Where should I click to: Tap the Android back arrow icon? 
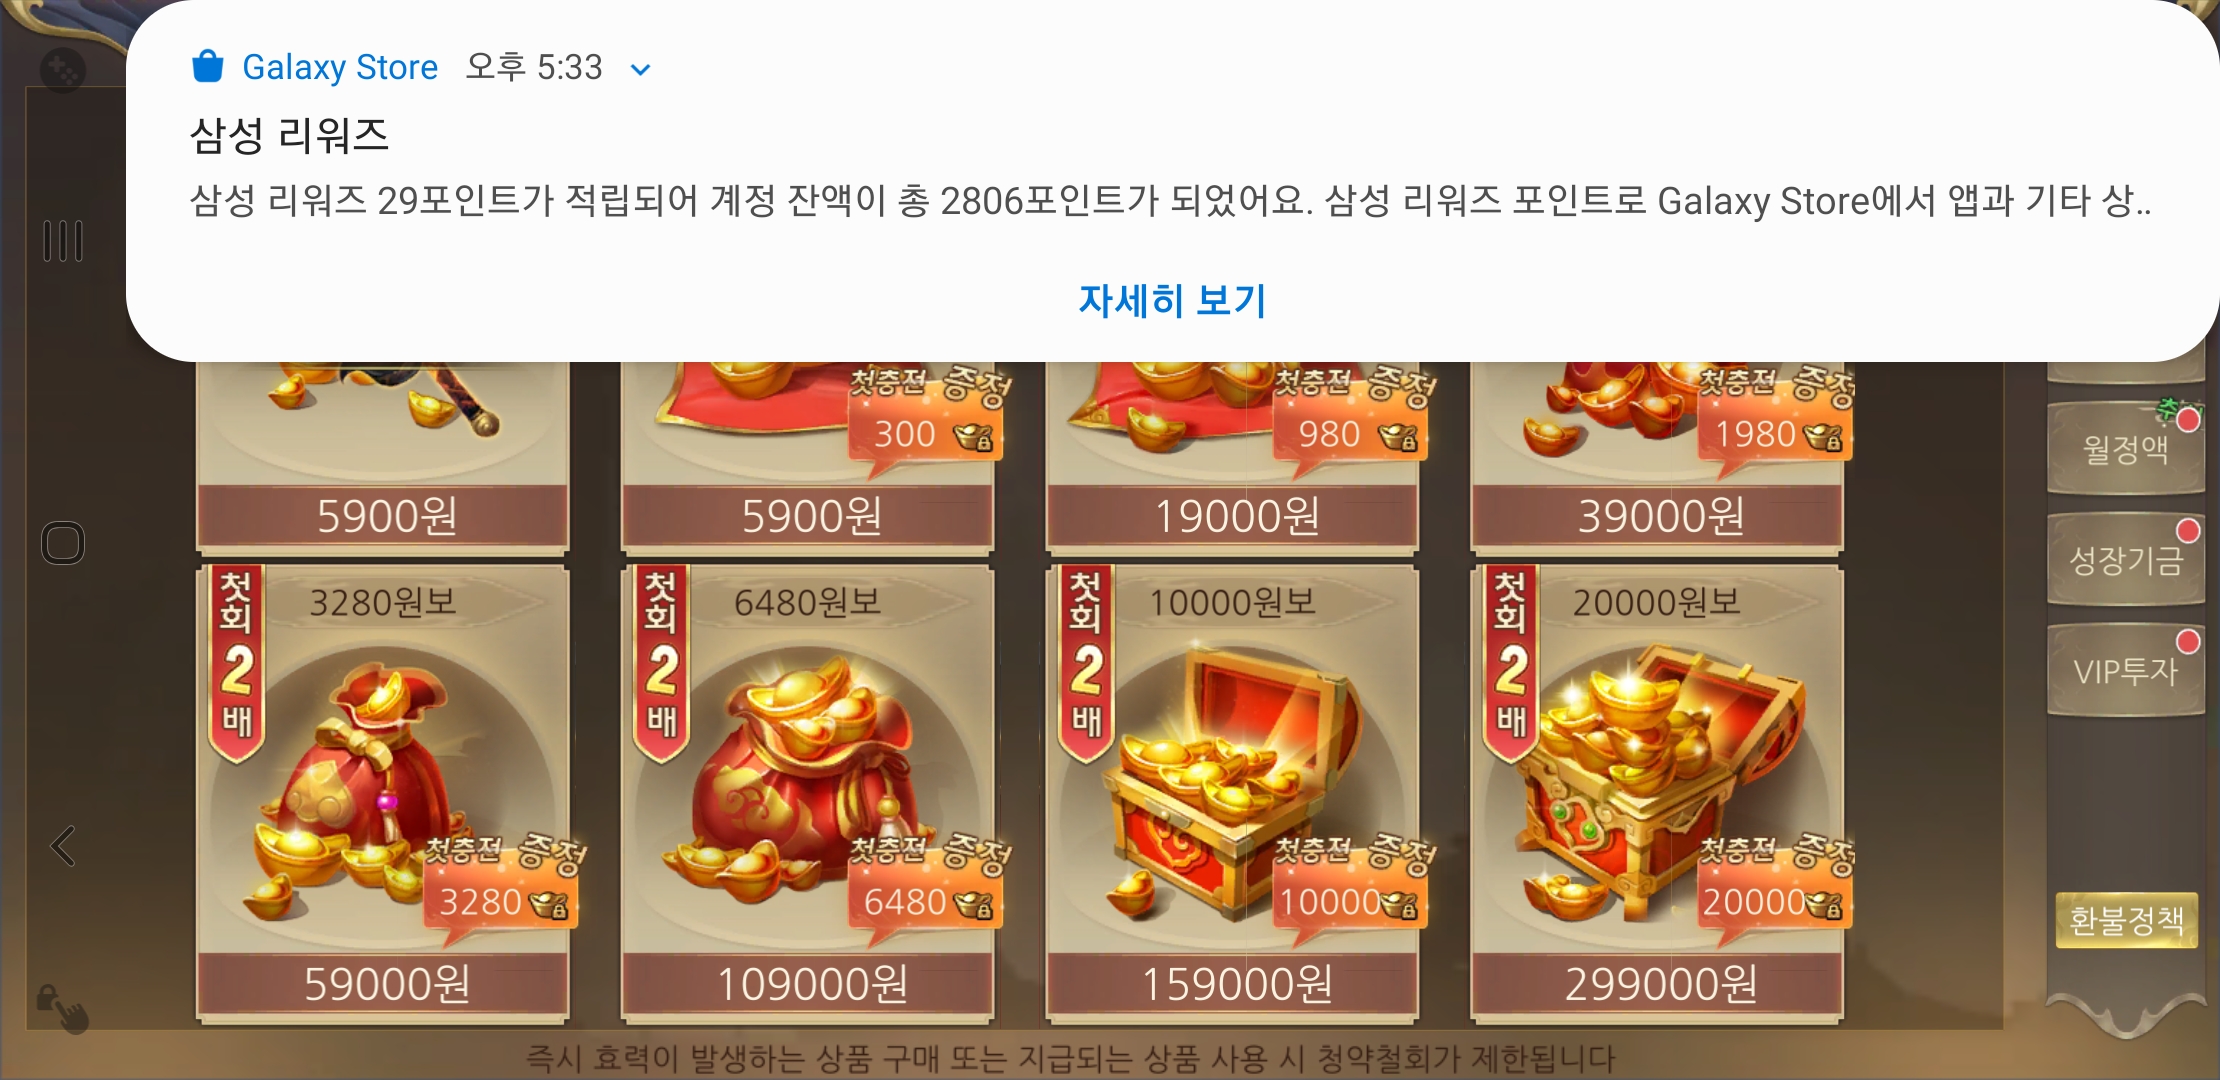coord(63,846)
